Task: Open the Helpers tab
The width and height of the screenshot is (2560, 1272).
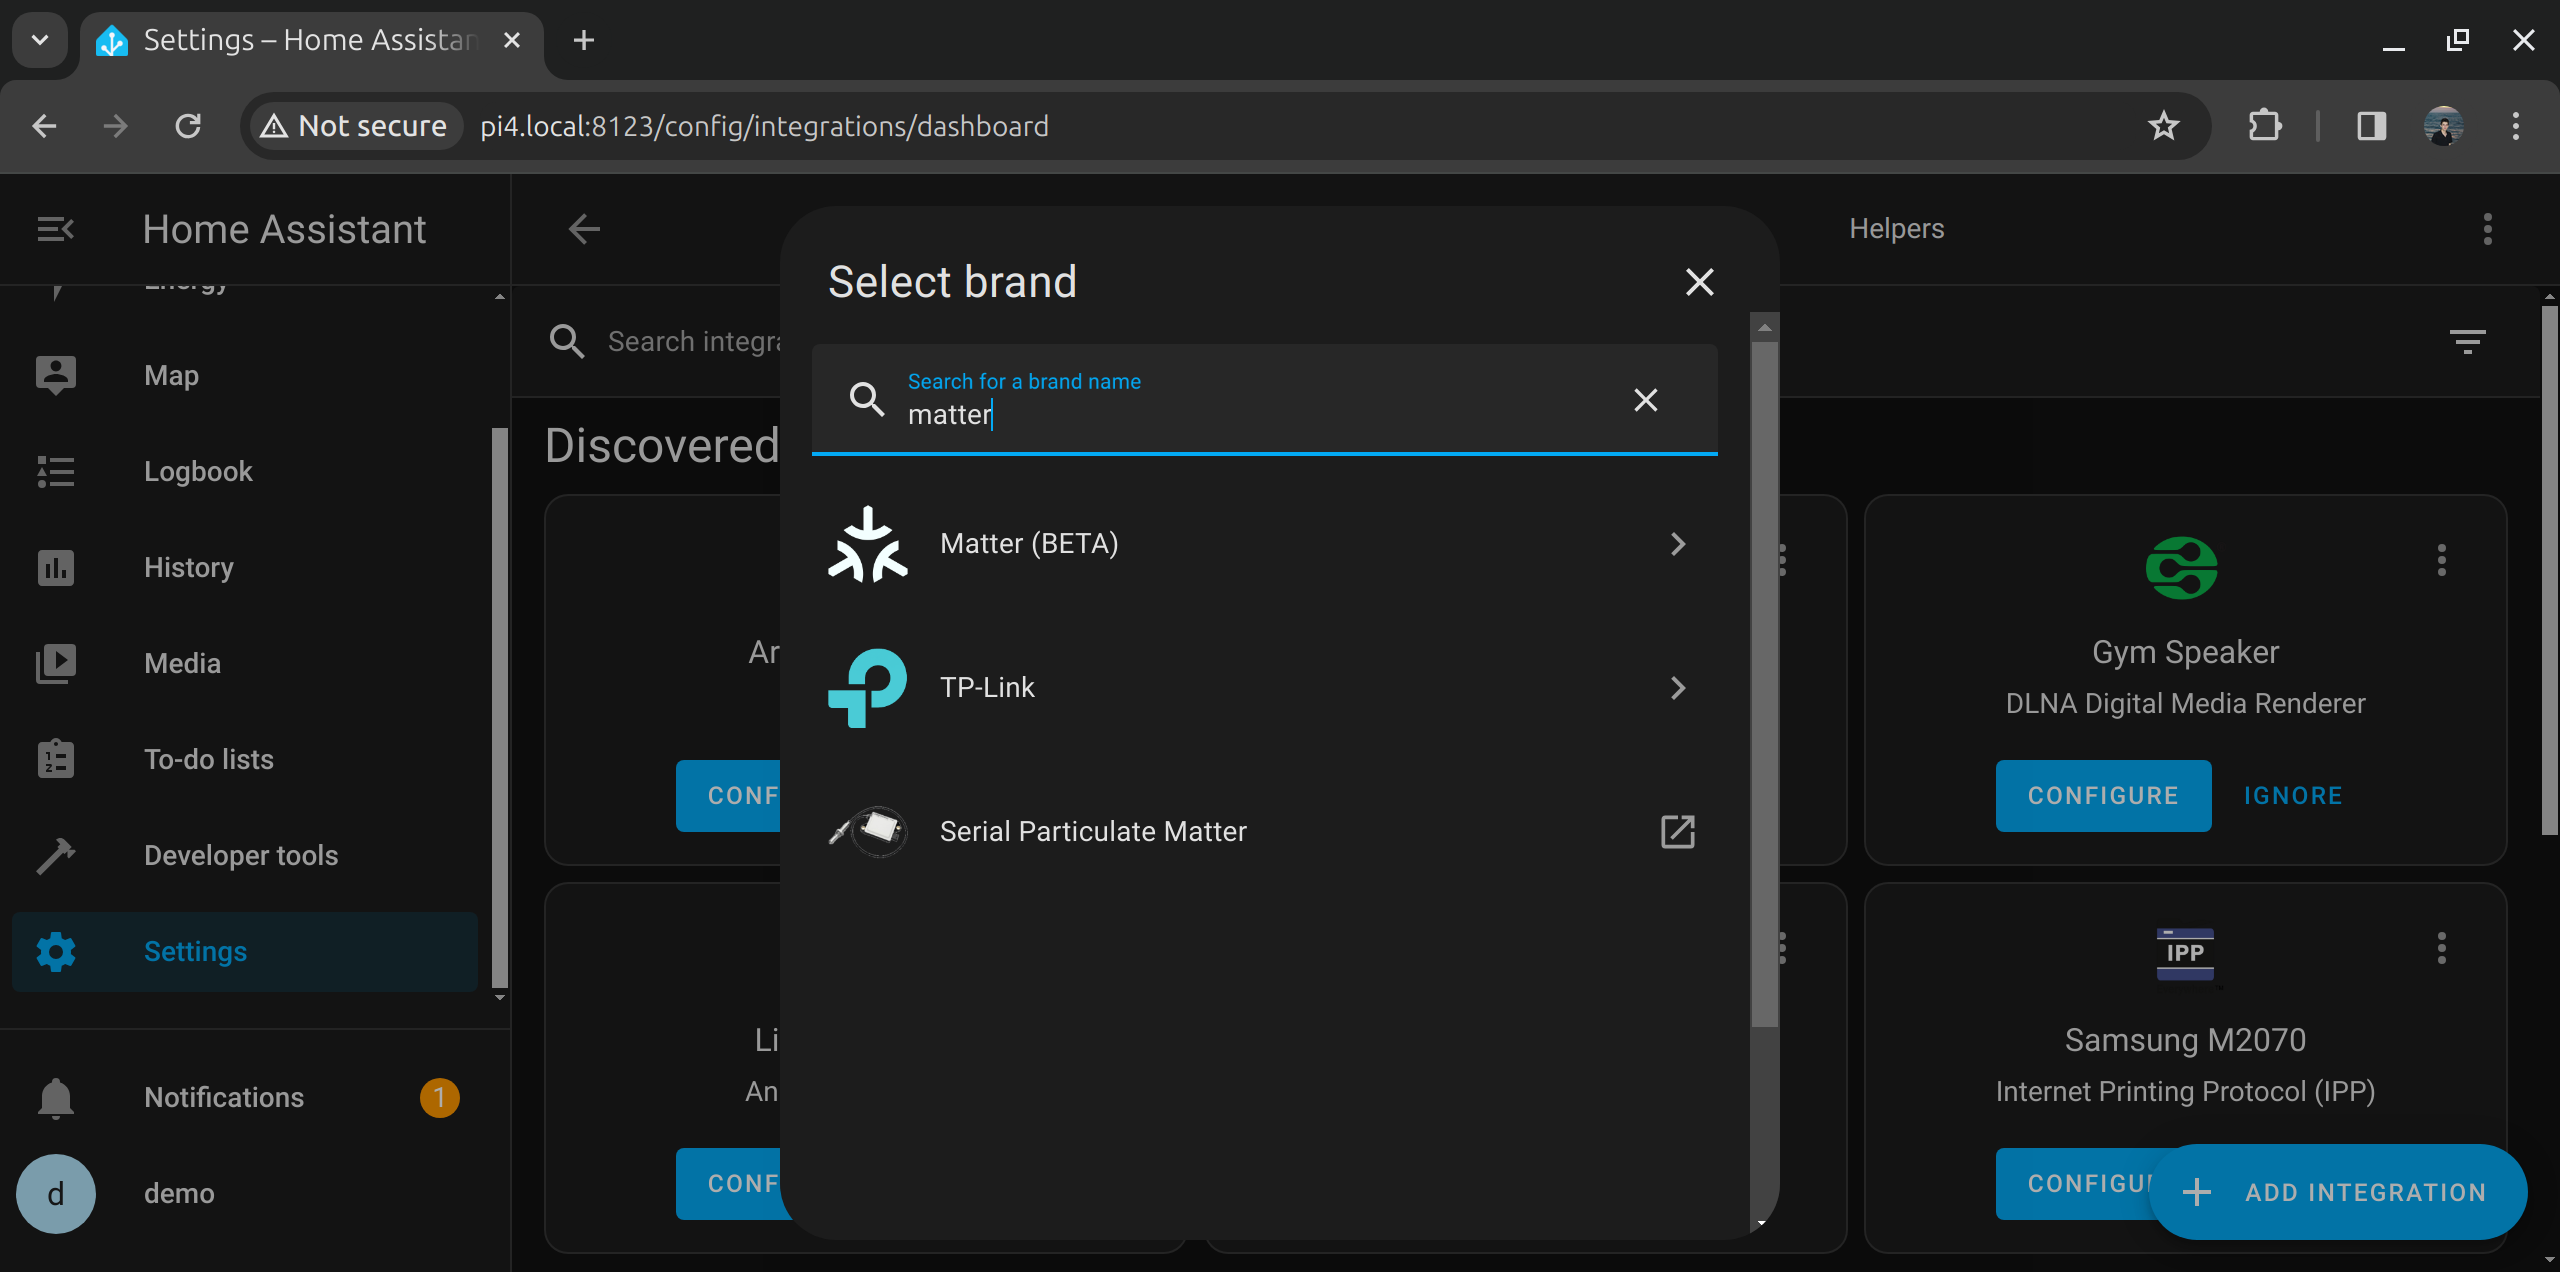Action: [1896, 228]
